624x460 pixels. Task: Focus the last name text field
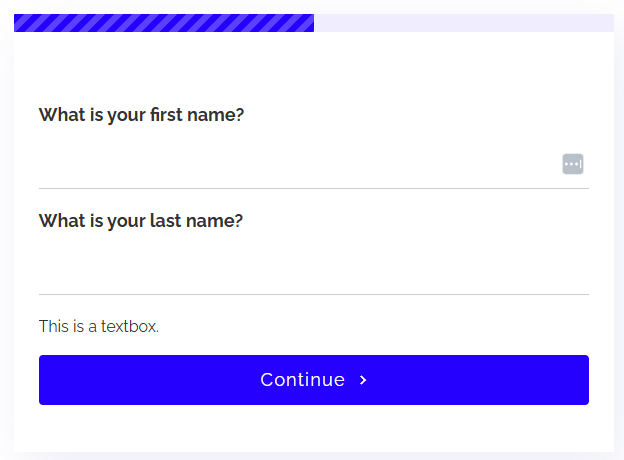[314, 271]
